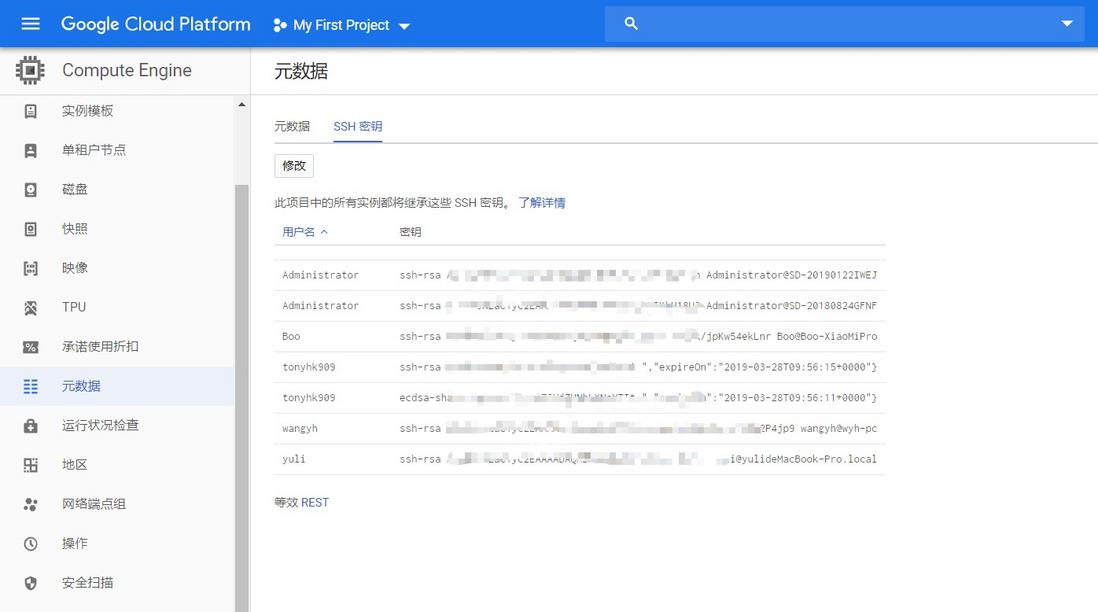This screenshot has height=612, width=1098.
Task: Open the hamburger navigation menu
Action: click(x=30, y=24)
